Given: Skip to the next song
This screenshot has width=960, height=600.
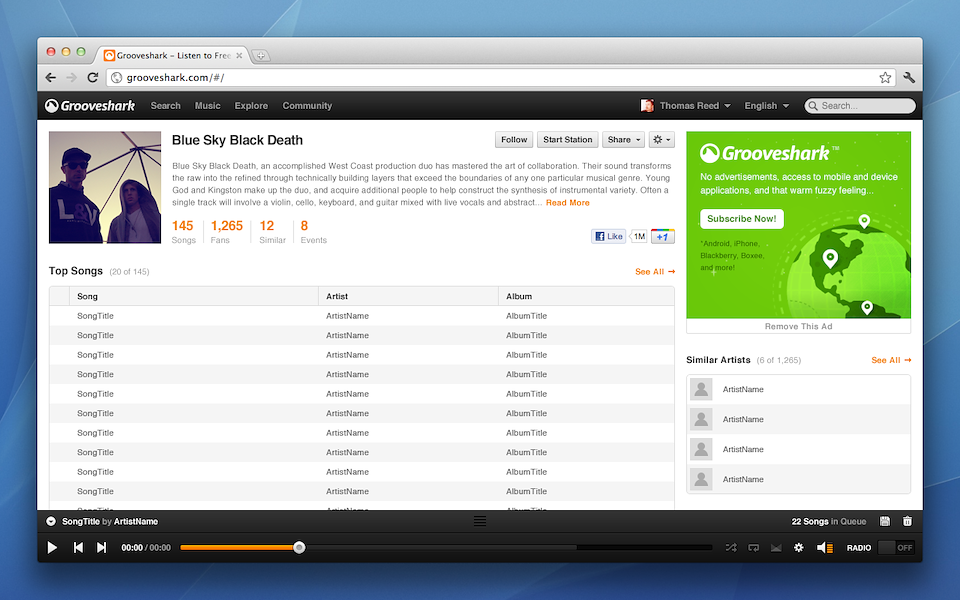Looking at the screenshot, I should [101, 547].
